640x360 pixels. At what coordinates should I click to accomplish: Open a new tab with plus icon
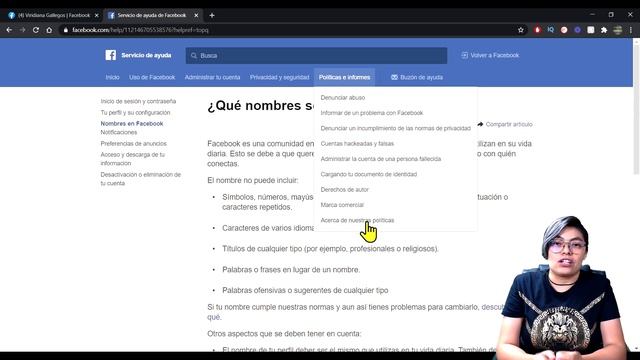(x=212, y=15)
